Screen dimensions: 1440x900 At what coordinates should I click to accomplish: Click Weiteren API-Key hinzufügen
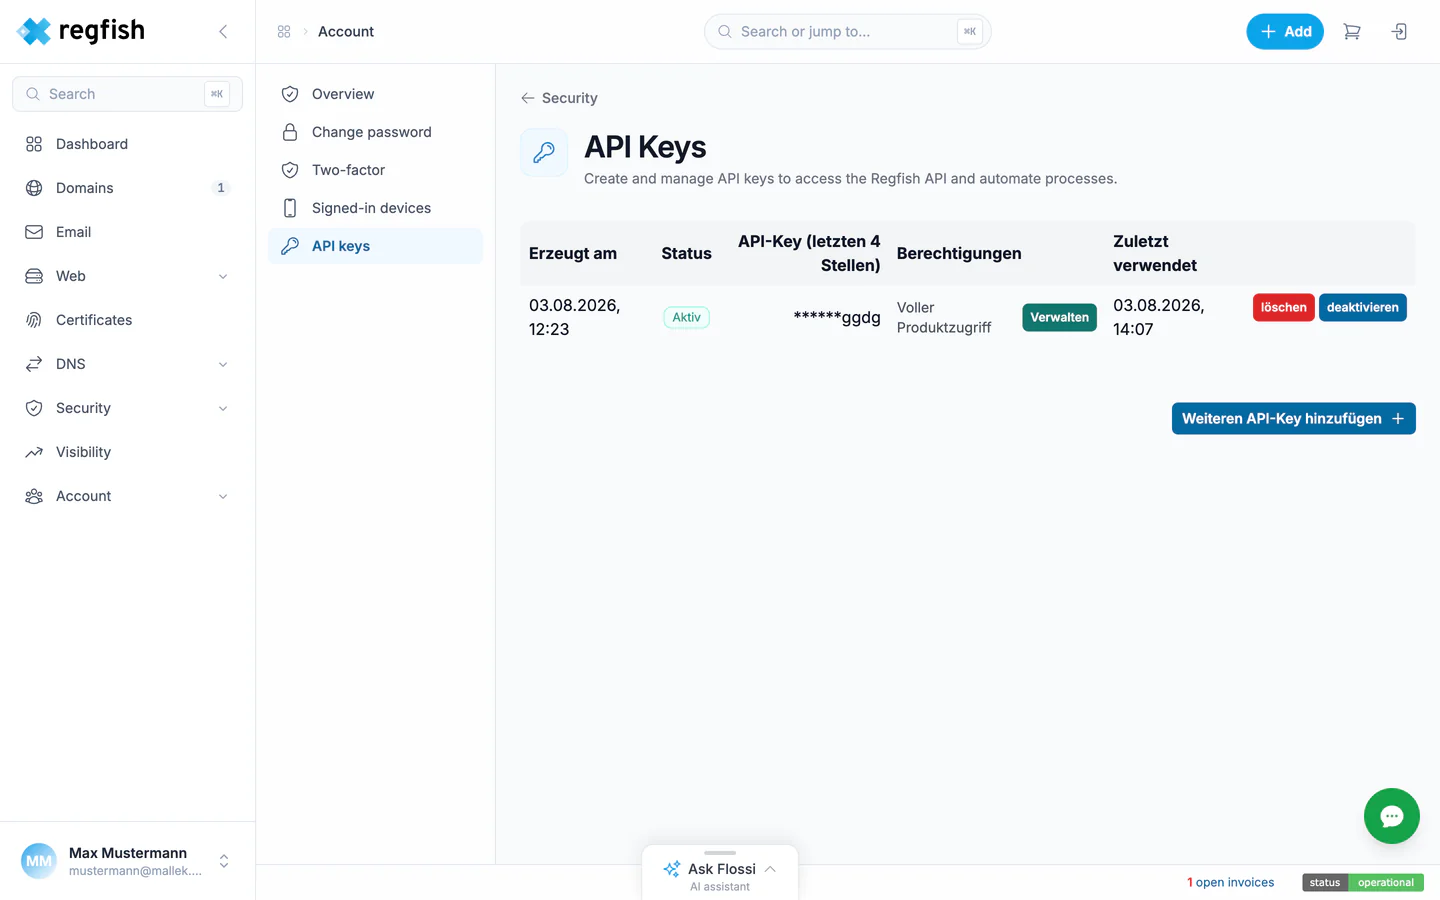coord(1293,419)
